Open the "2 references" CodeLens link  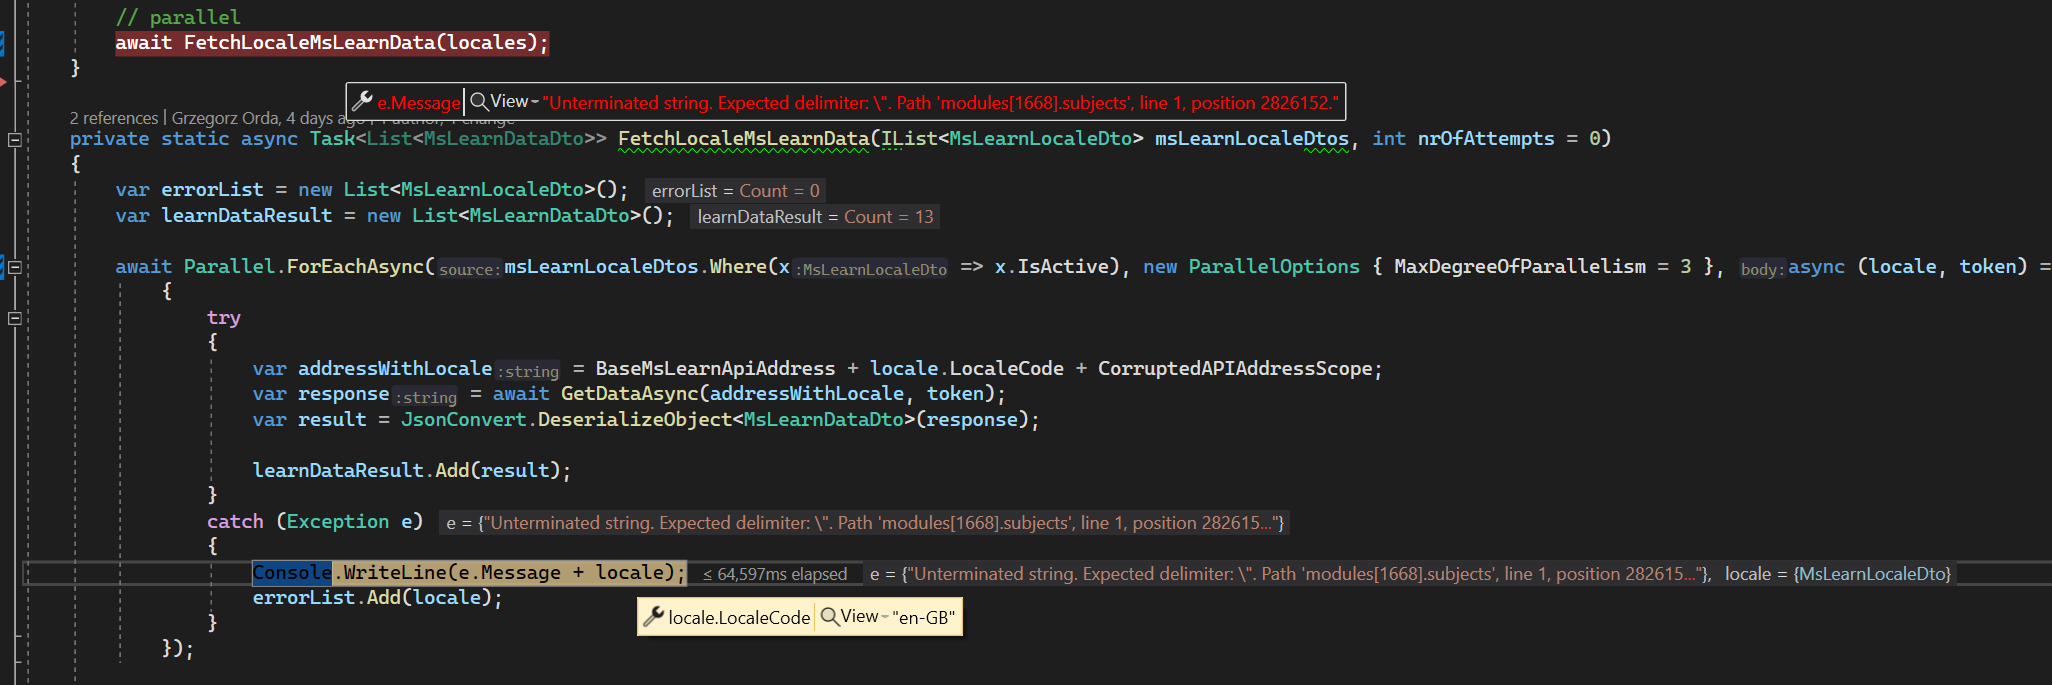coord(114,118)
